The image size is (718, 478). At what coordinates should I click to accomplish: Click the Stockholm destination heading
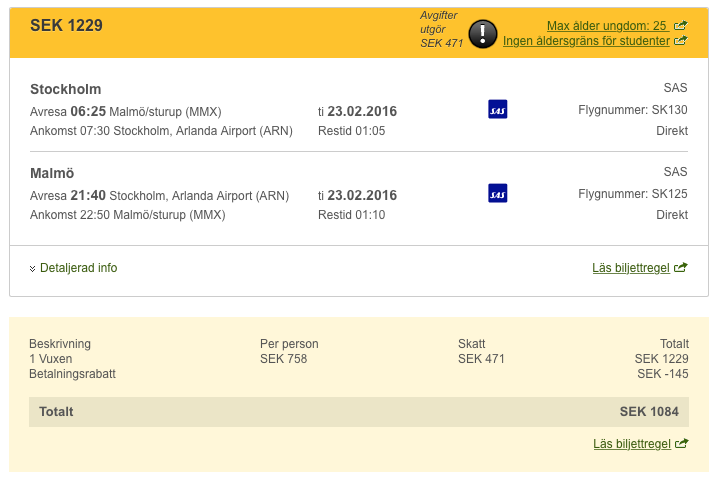click(x=66, y=89)
